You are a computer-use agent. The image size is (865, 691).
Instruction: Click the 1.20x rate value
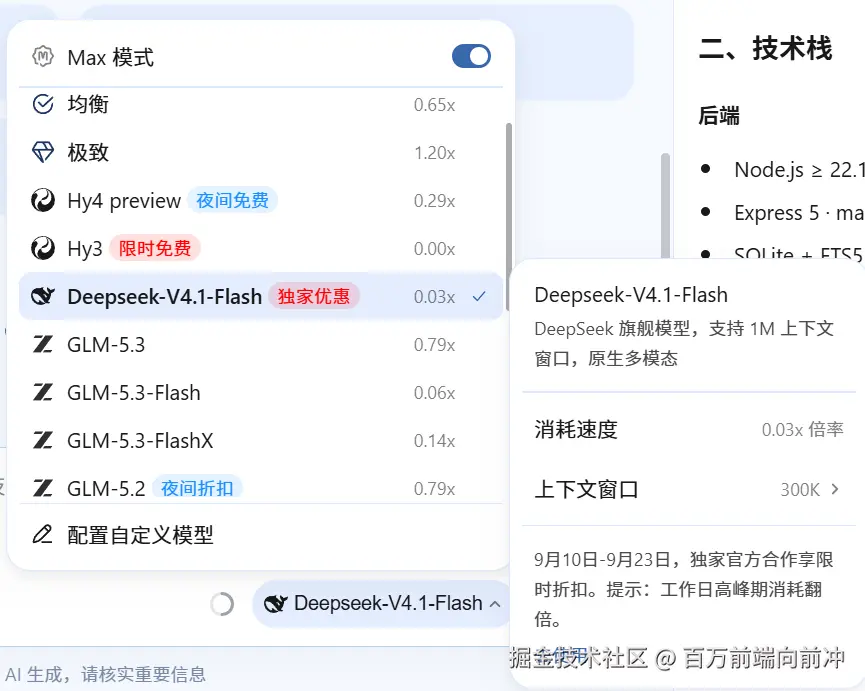[x=434, y=153]
